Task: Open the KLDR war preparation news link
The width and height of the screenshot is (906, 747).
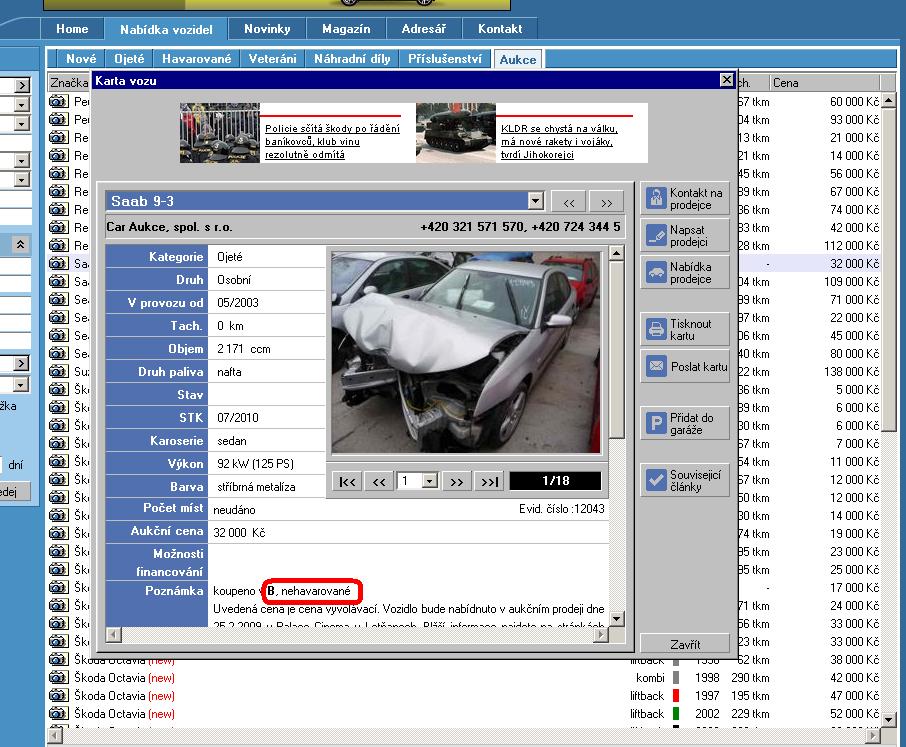Action: 559,142
